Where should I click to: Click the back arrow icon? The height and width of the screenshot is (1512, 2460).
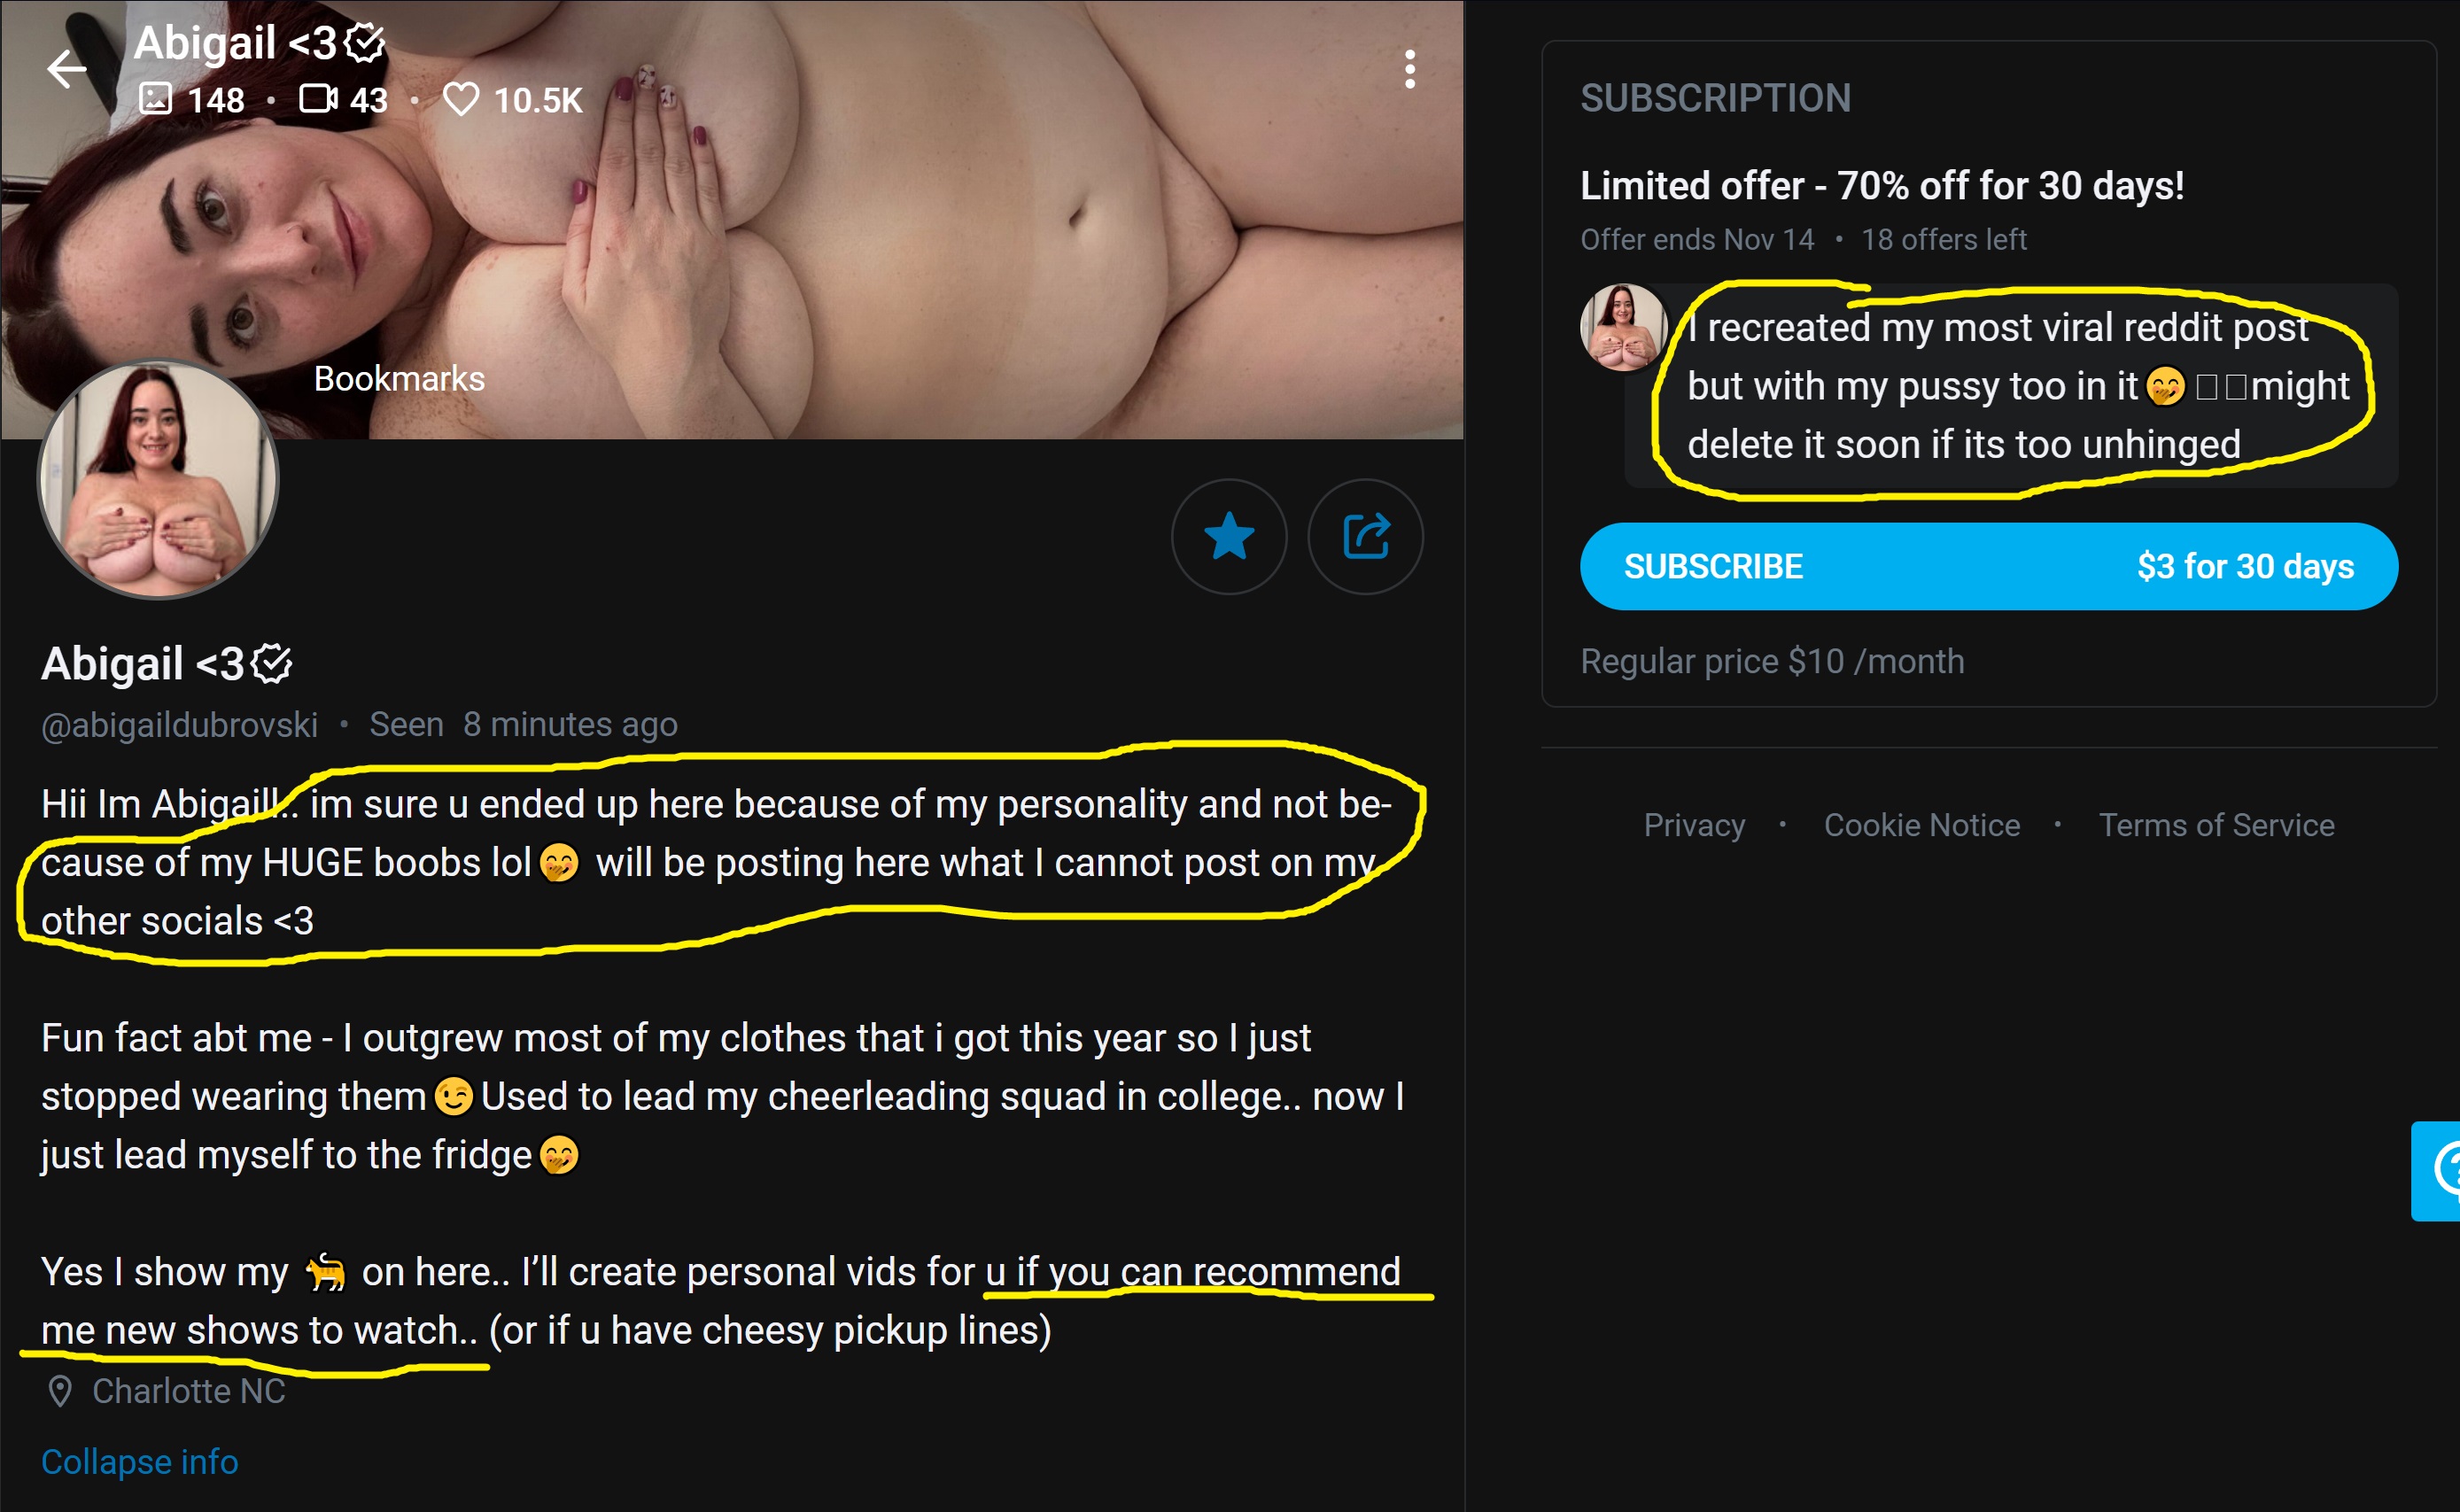click(67, 69)
